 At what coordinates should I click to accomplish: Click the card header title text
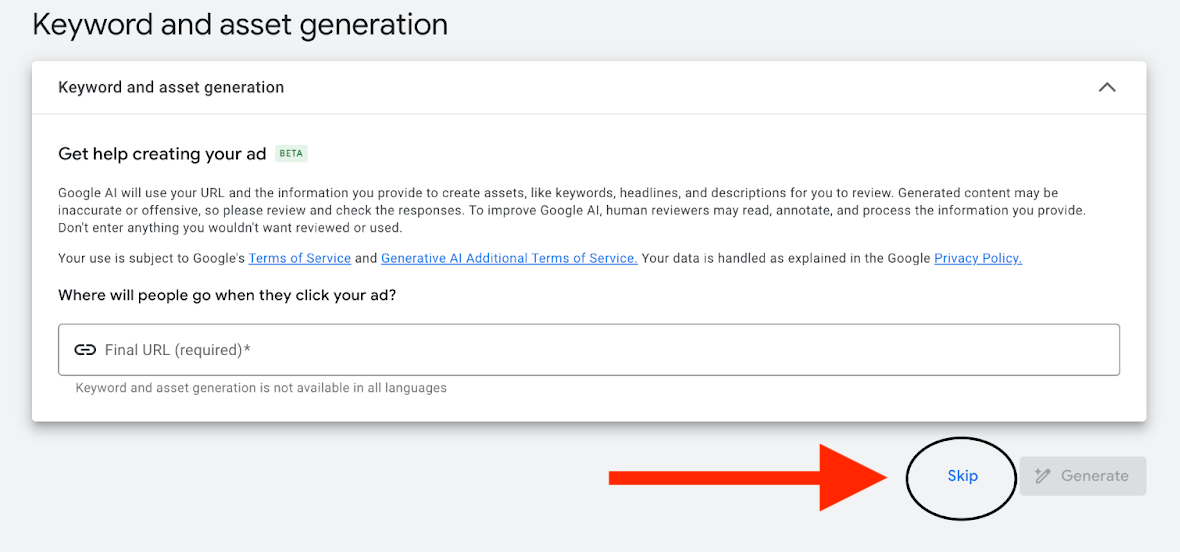pyautogui.click(x=171, y=88)
